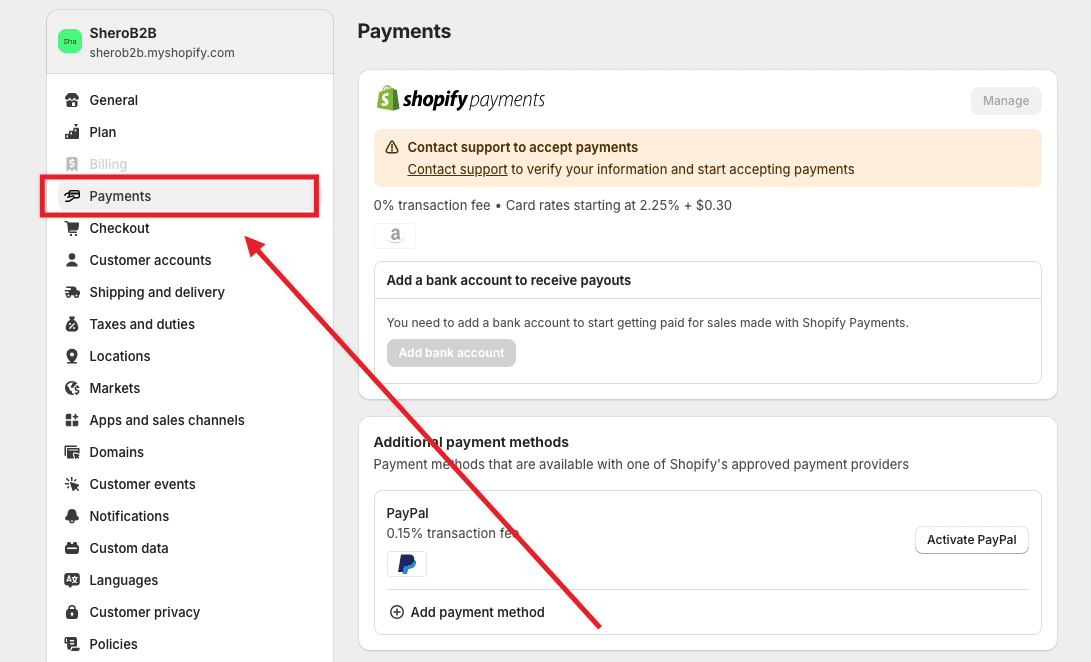Click the Checkout shopping cart icon
The width and height of the screenshot is (1091, 662).
(71, 228)
